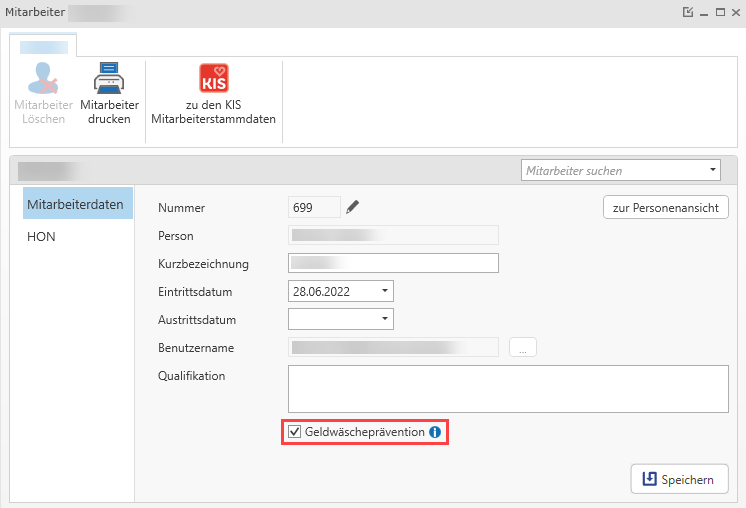Viewport: 746px width, 508px height.
Task: Click the zur Personenansicht button
Action: (665, 207)
